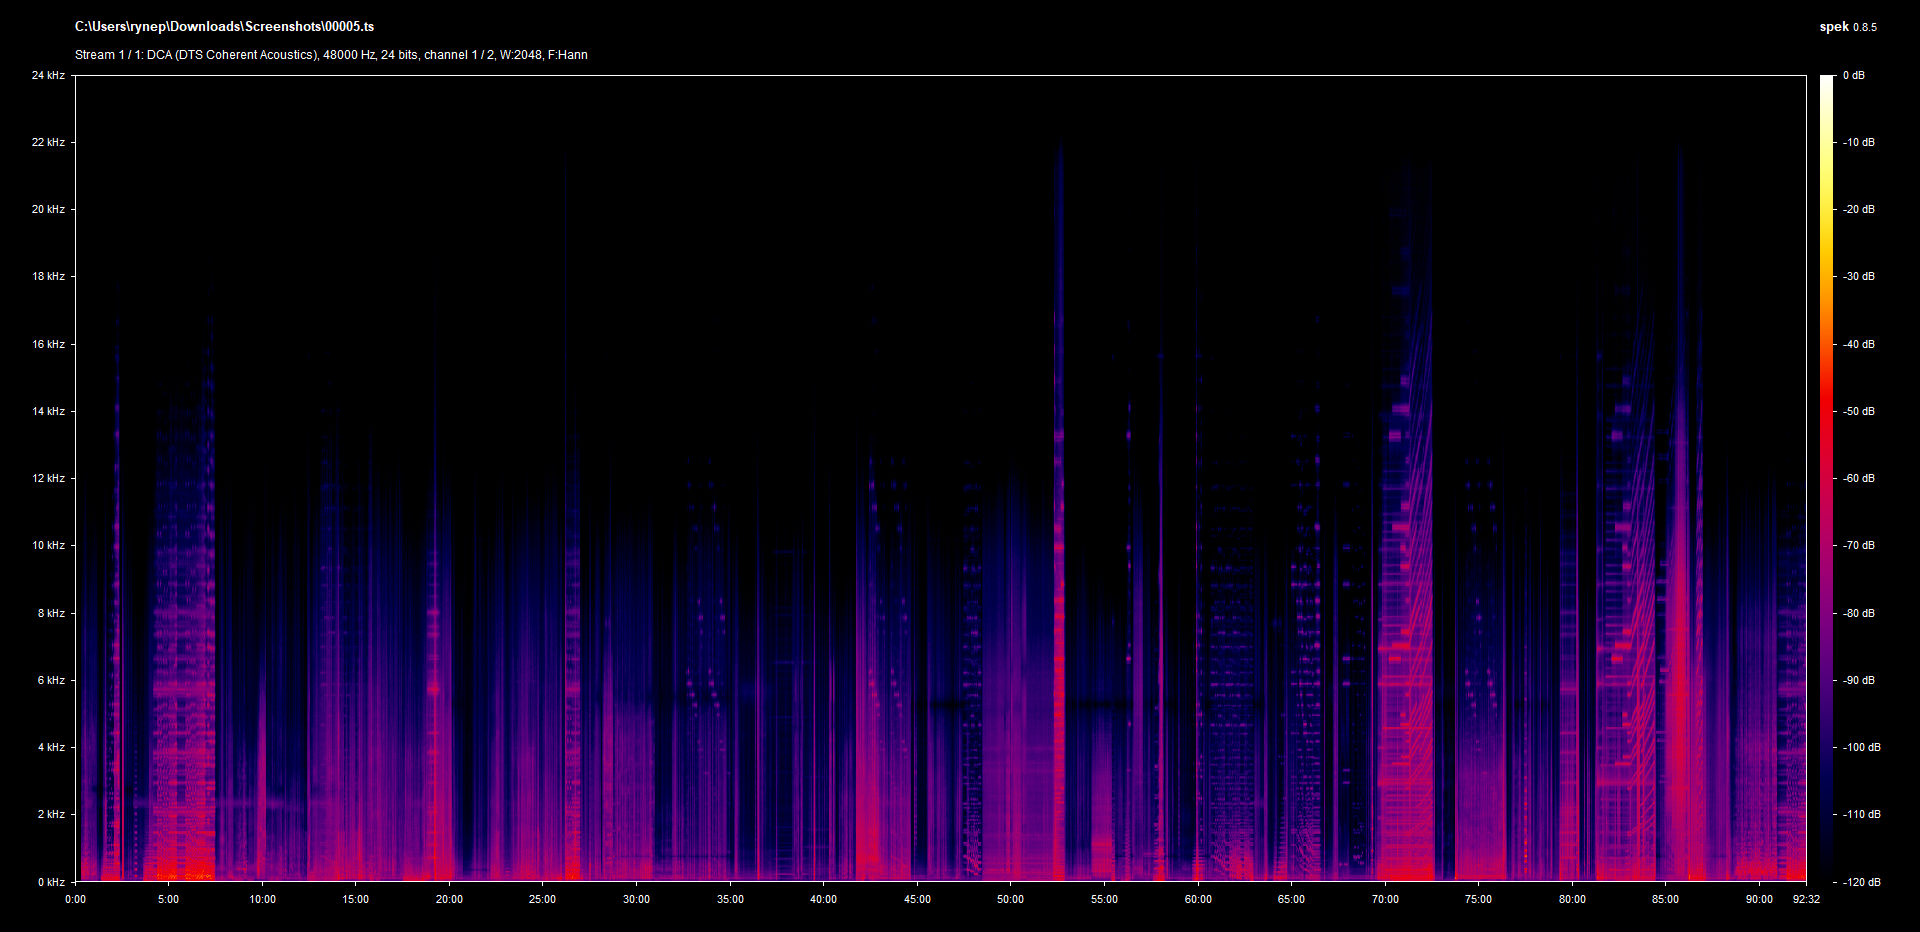
Task: Click the 0 dB scale label
Action: [x=1853, y=75]
